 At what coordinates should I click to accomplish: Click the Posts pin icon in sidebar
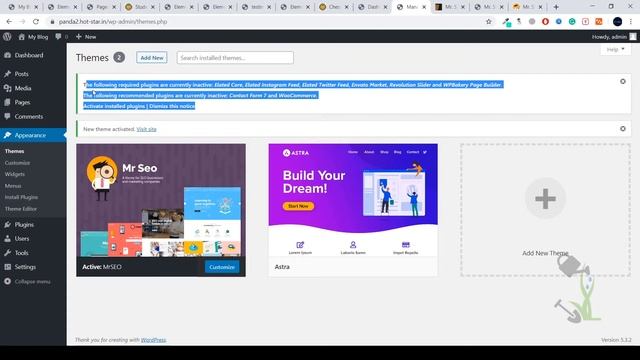click(x=7, y=74)
